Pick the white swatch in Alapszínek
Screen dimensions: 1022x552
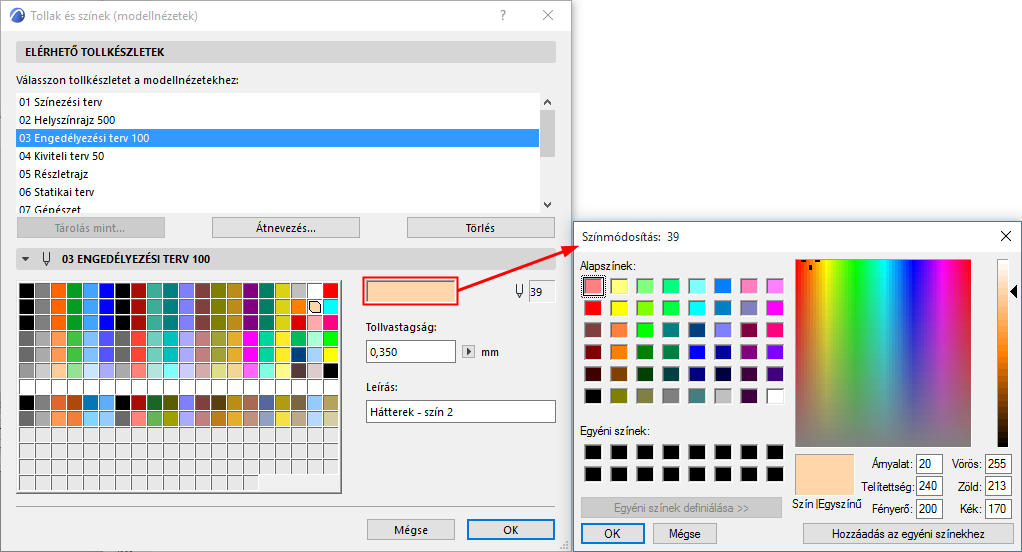[x=775, y=396]
